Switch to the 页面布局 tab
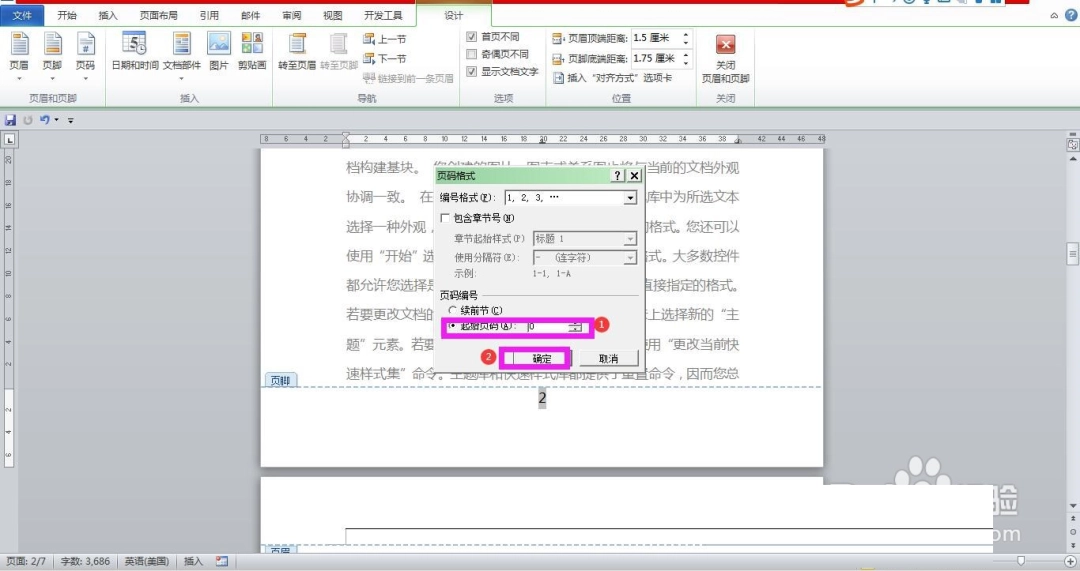 click(x=158, y=15)
